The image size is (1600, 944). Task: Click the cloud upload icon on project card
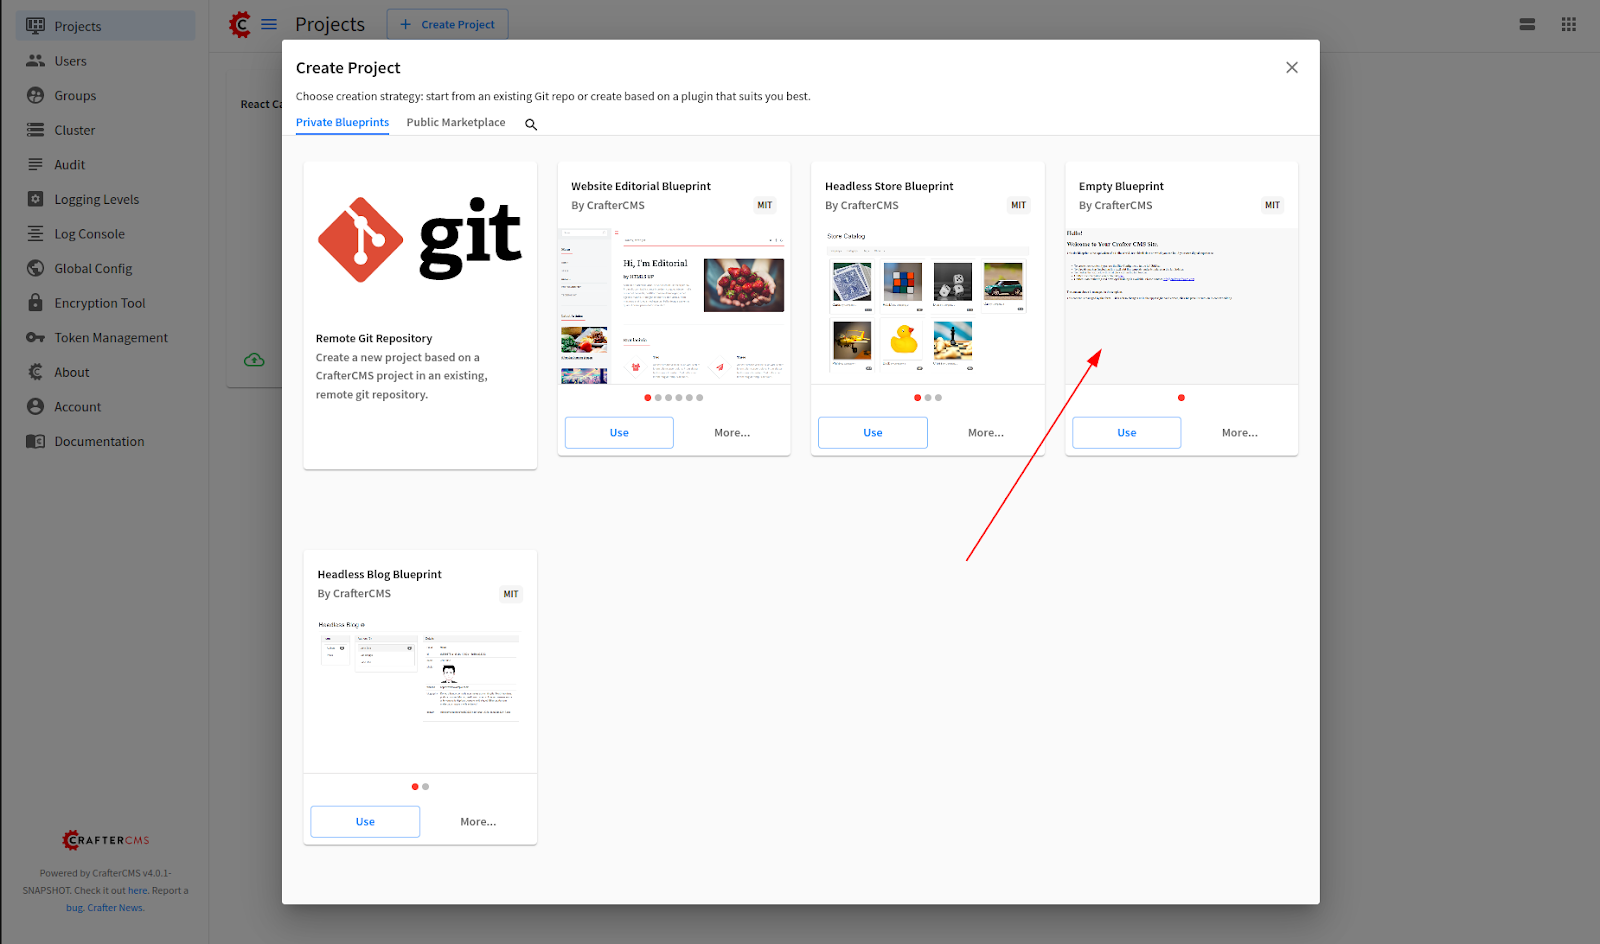(x=254, y=360)
